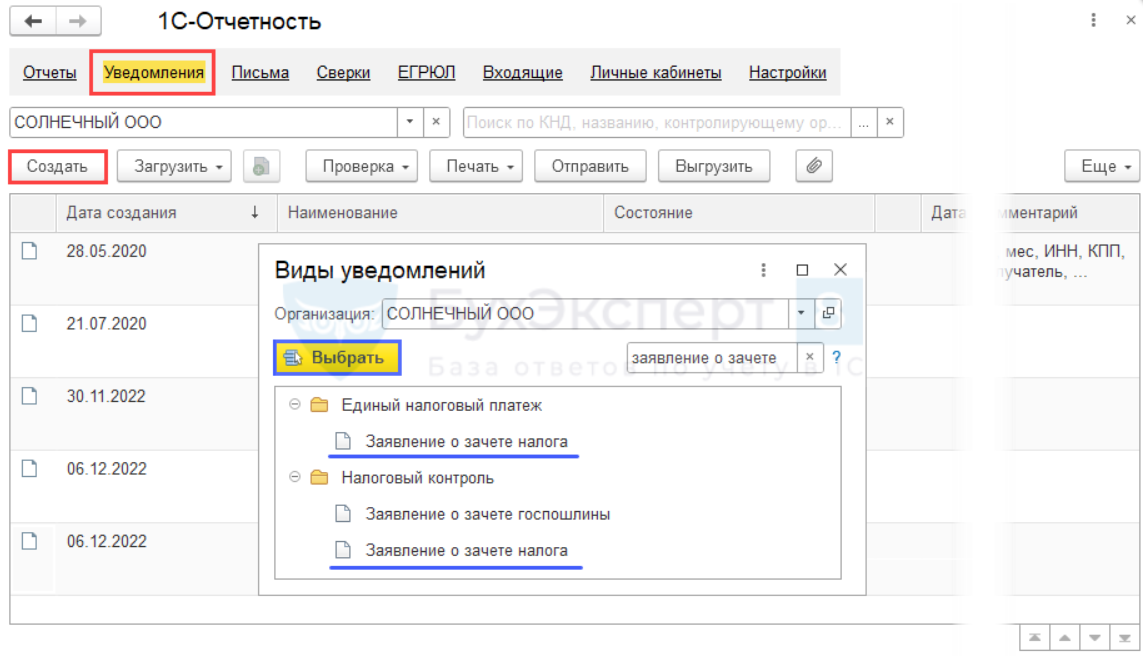Go back with the left arrow
The width and height of the screenshot is (1143, 656).
(33, 21)
